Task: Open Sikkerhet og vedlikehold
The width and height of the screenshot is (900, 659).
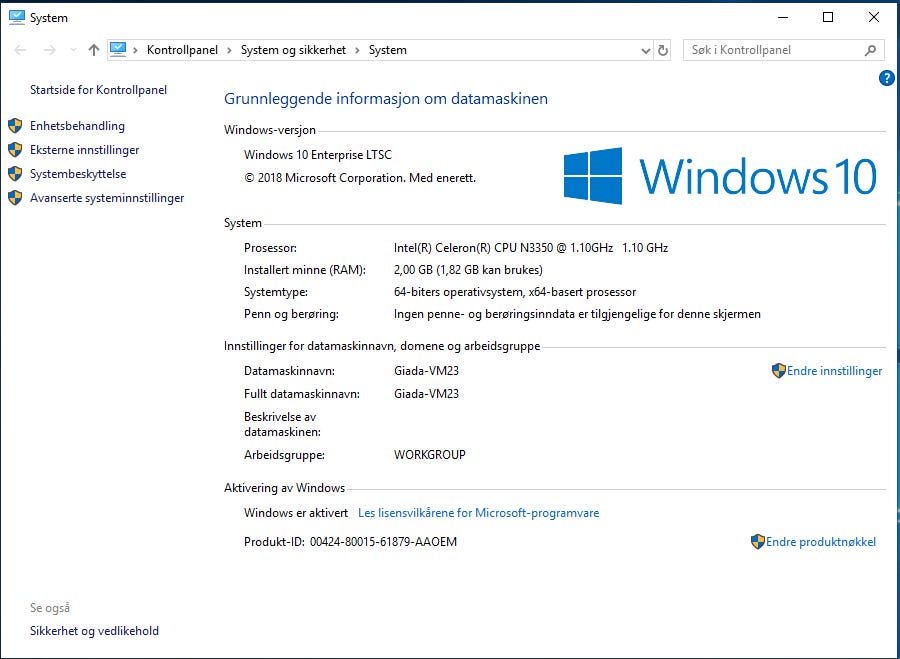Action: [94, 631]
